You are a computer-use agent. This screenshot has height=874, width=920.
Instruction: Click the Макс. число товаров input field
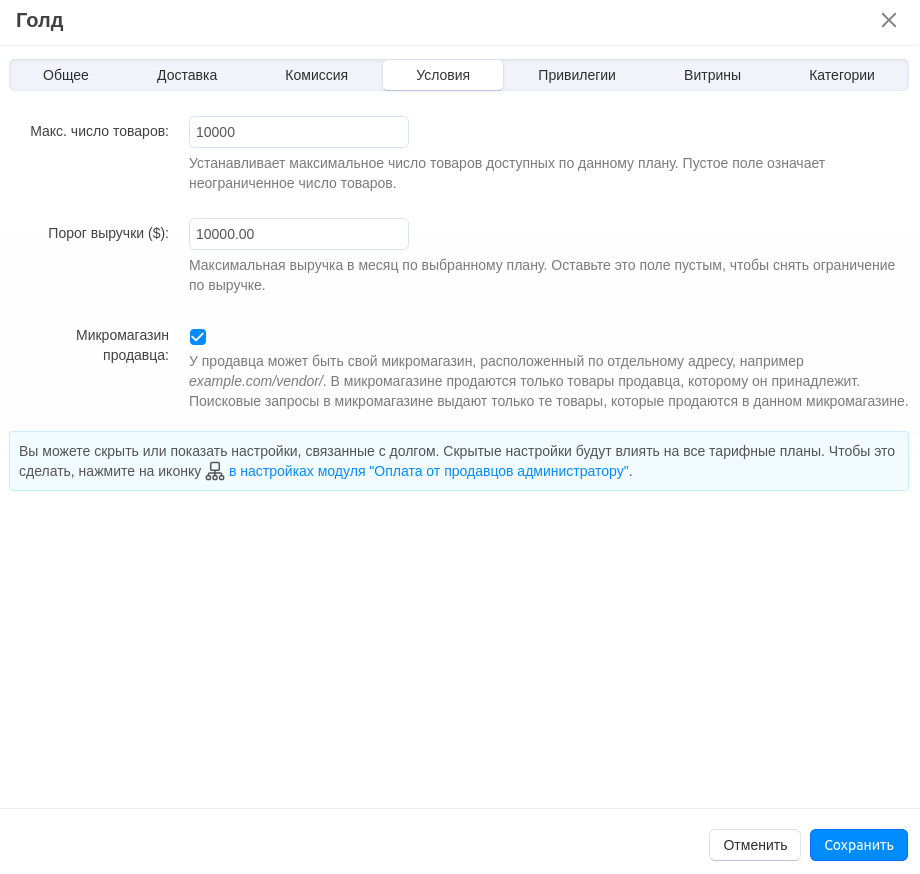298,132
